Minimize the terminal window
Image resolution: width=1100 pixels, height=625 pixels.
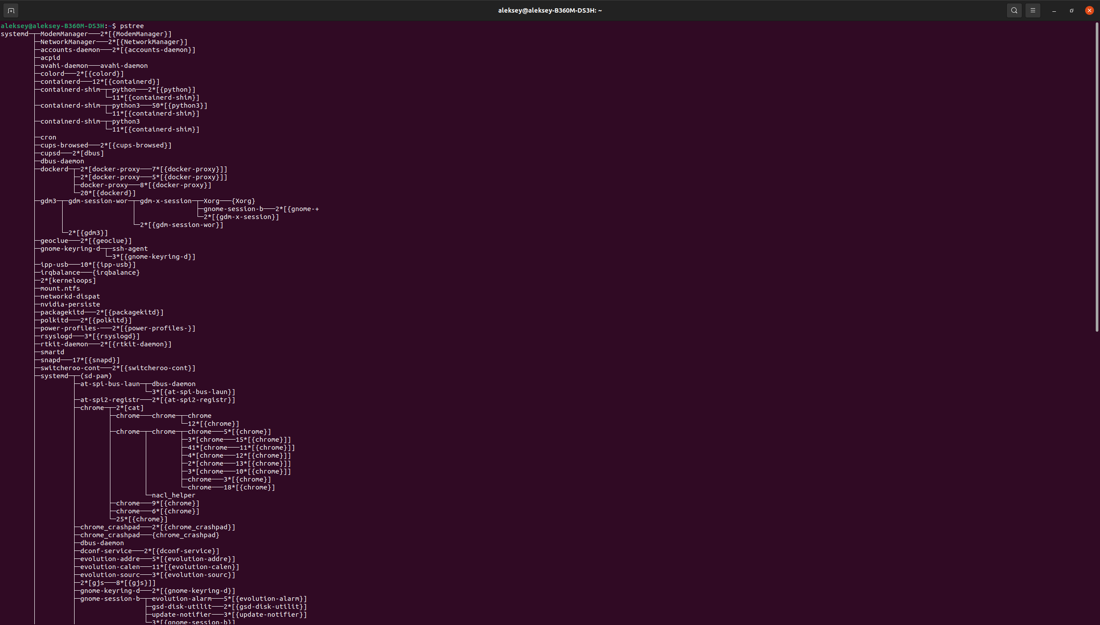coord(1054,11)
